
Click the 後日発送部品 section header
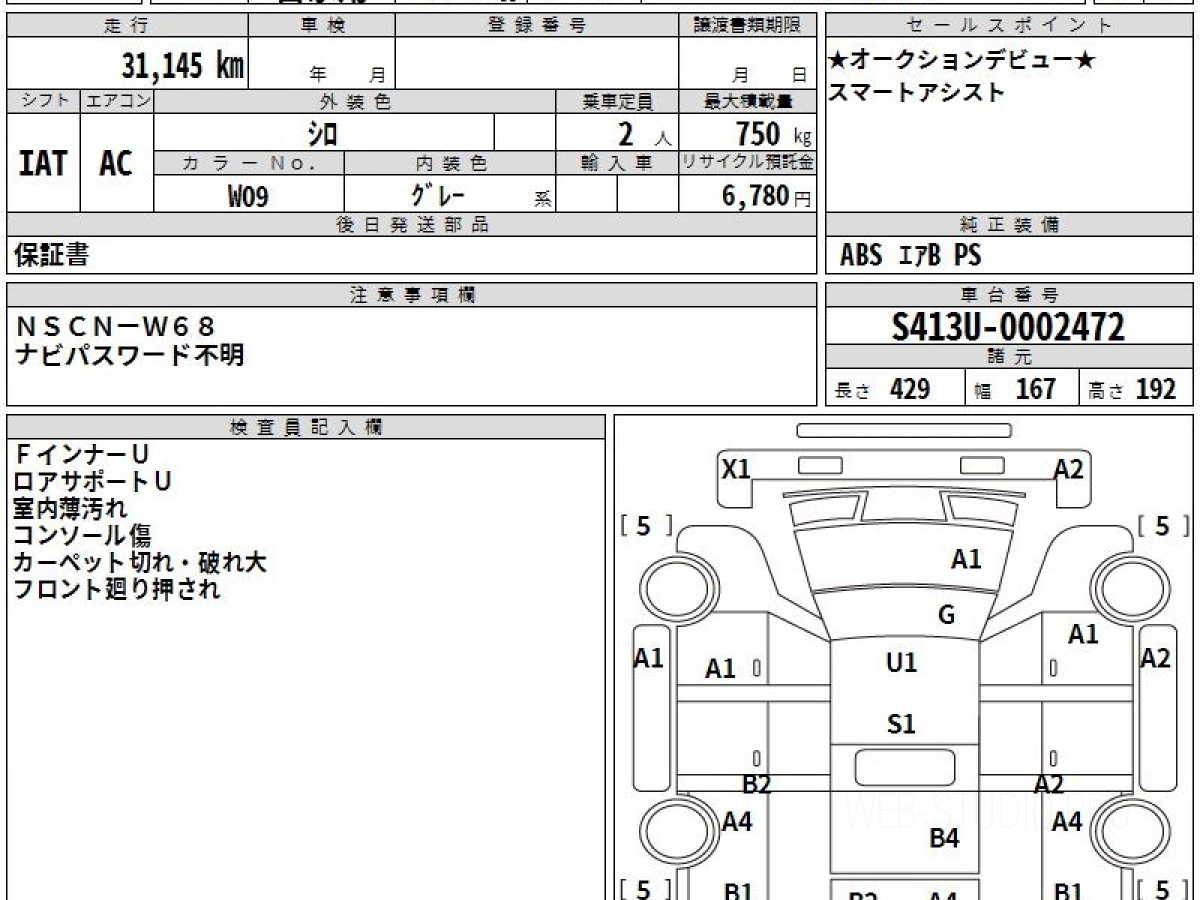(x=412, y=225)
